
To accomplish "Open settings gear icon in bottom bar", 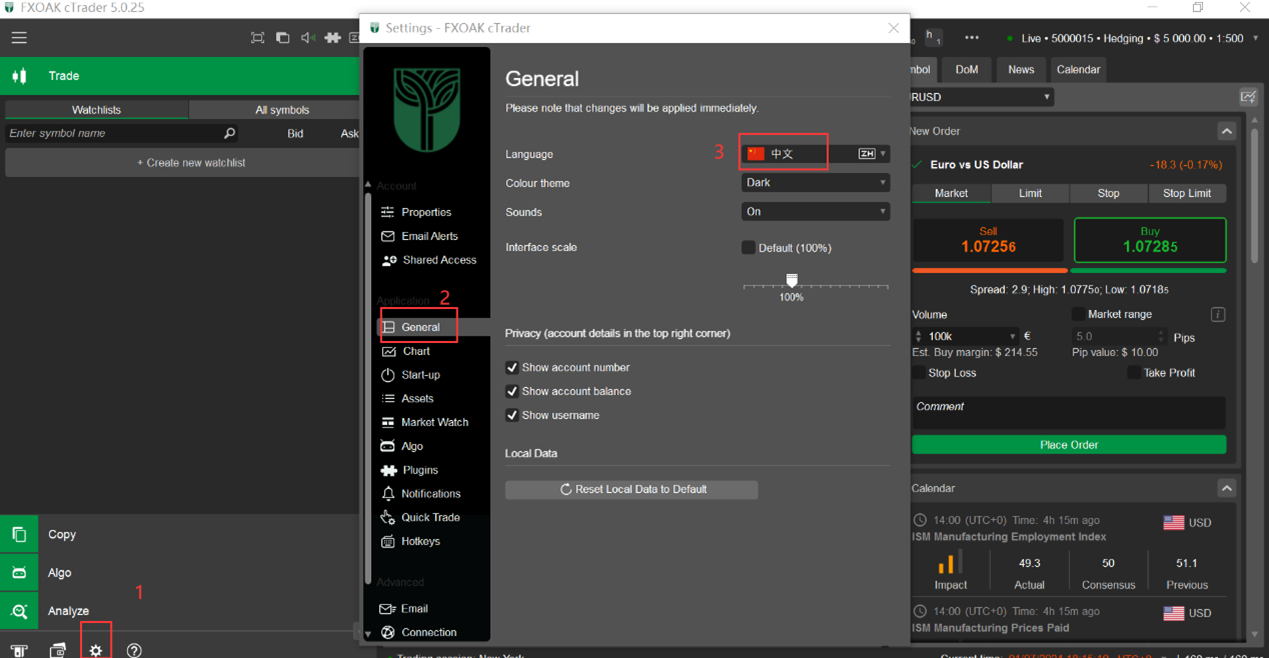I will coord(96,650).
